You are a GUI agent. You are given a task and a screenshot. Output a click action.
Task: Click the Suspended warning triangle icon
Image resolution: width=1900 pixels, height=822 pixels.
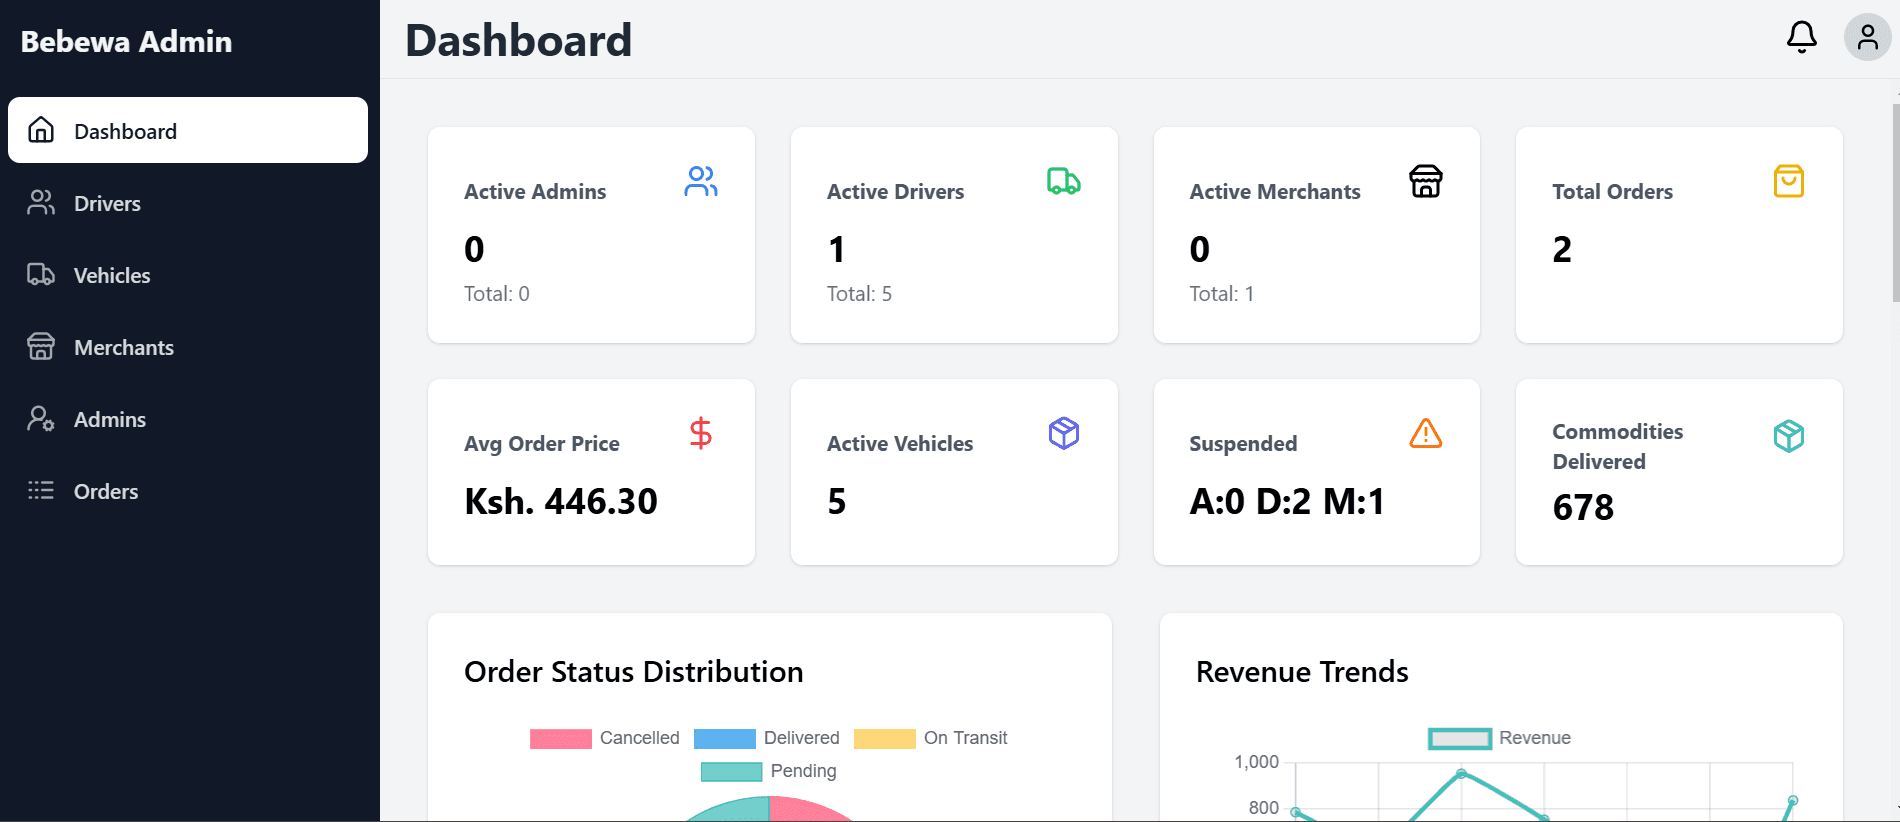pyautogui.click(x=1426, y=433)
